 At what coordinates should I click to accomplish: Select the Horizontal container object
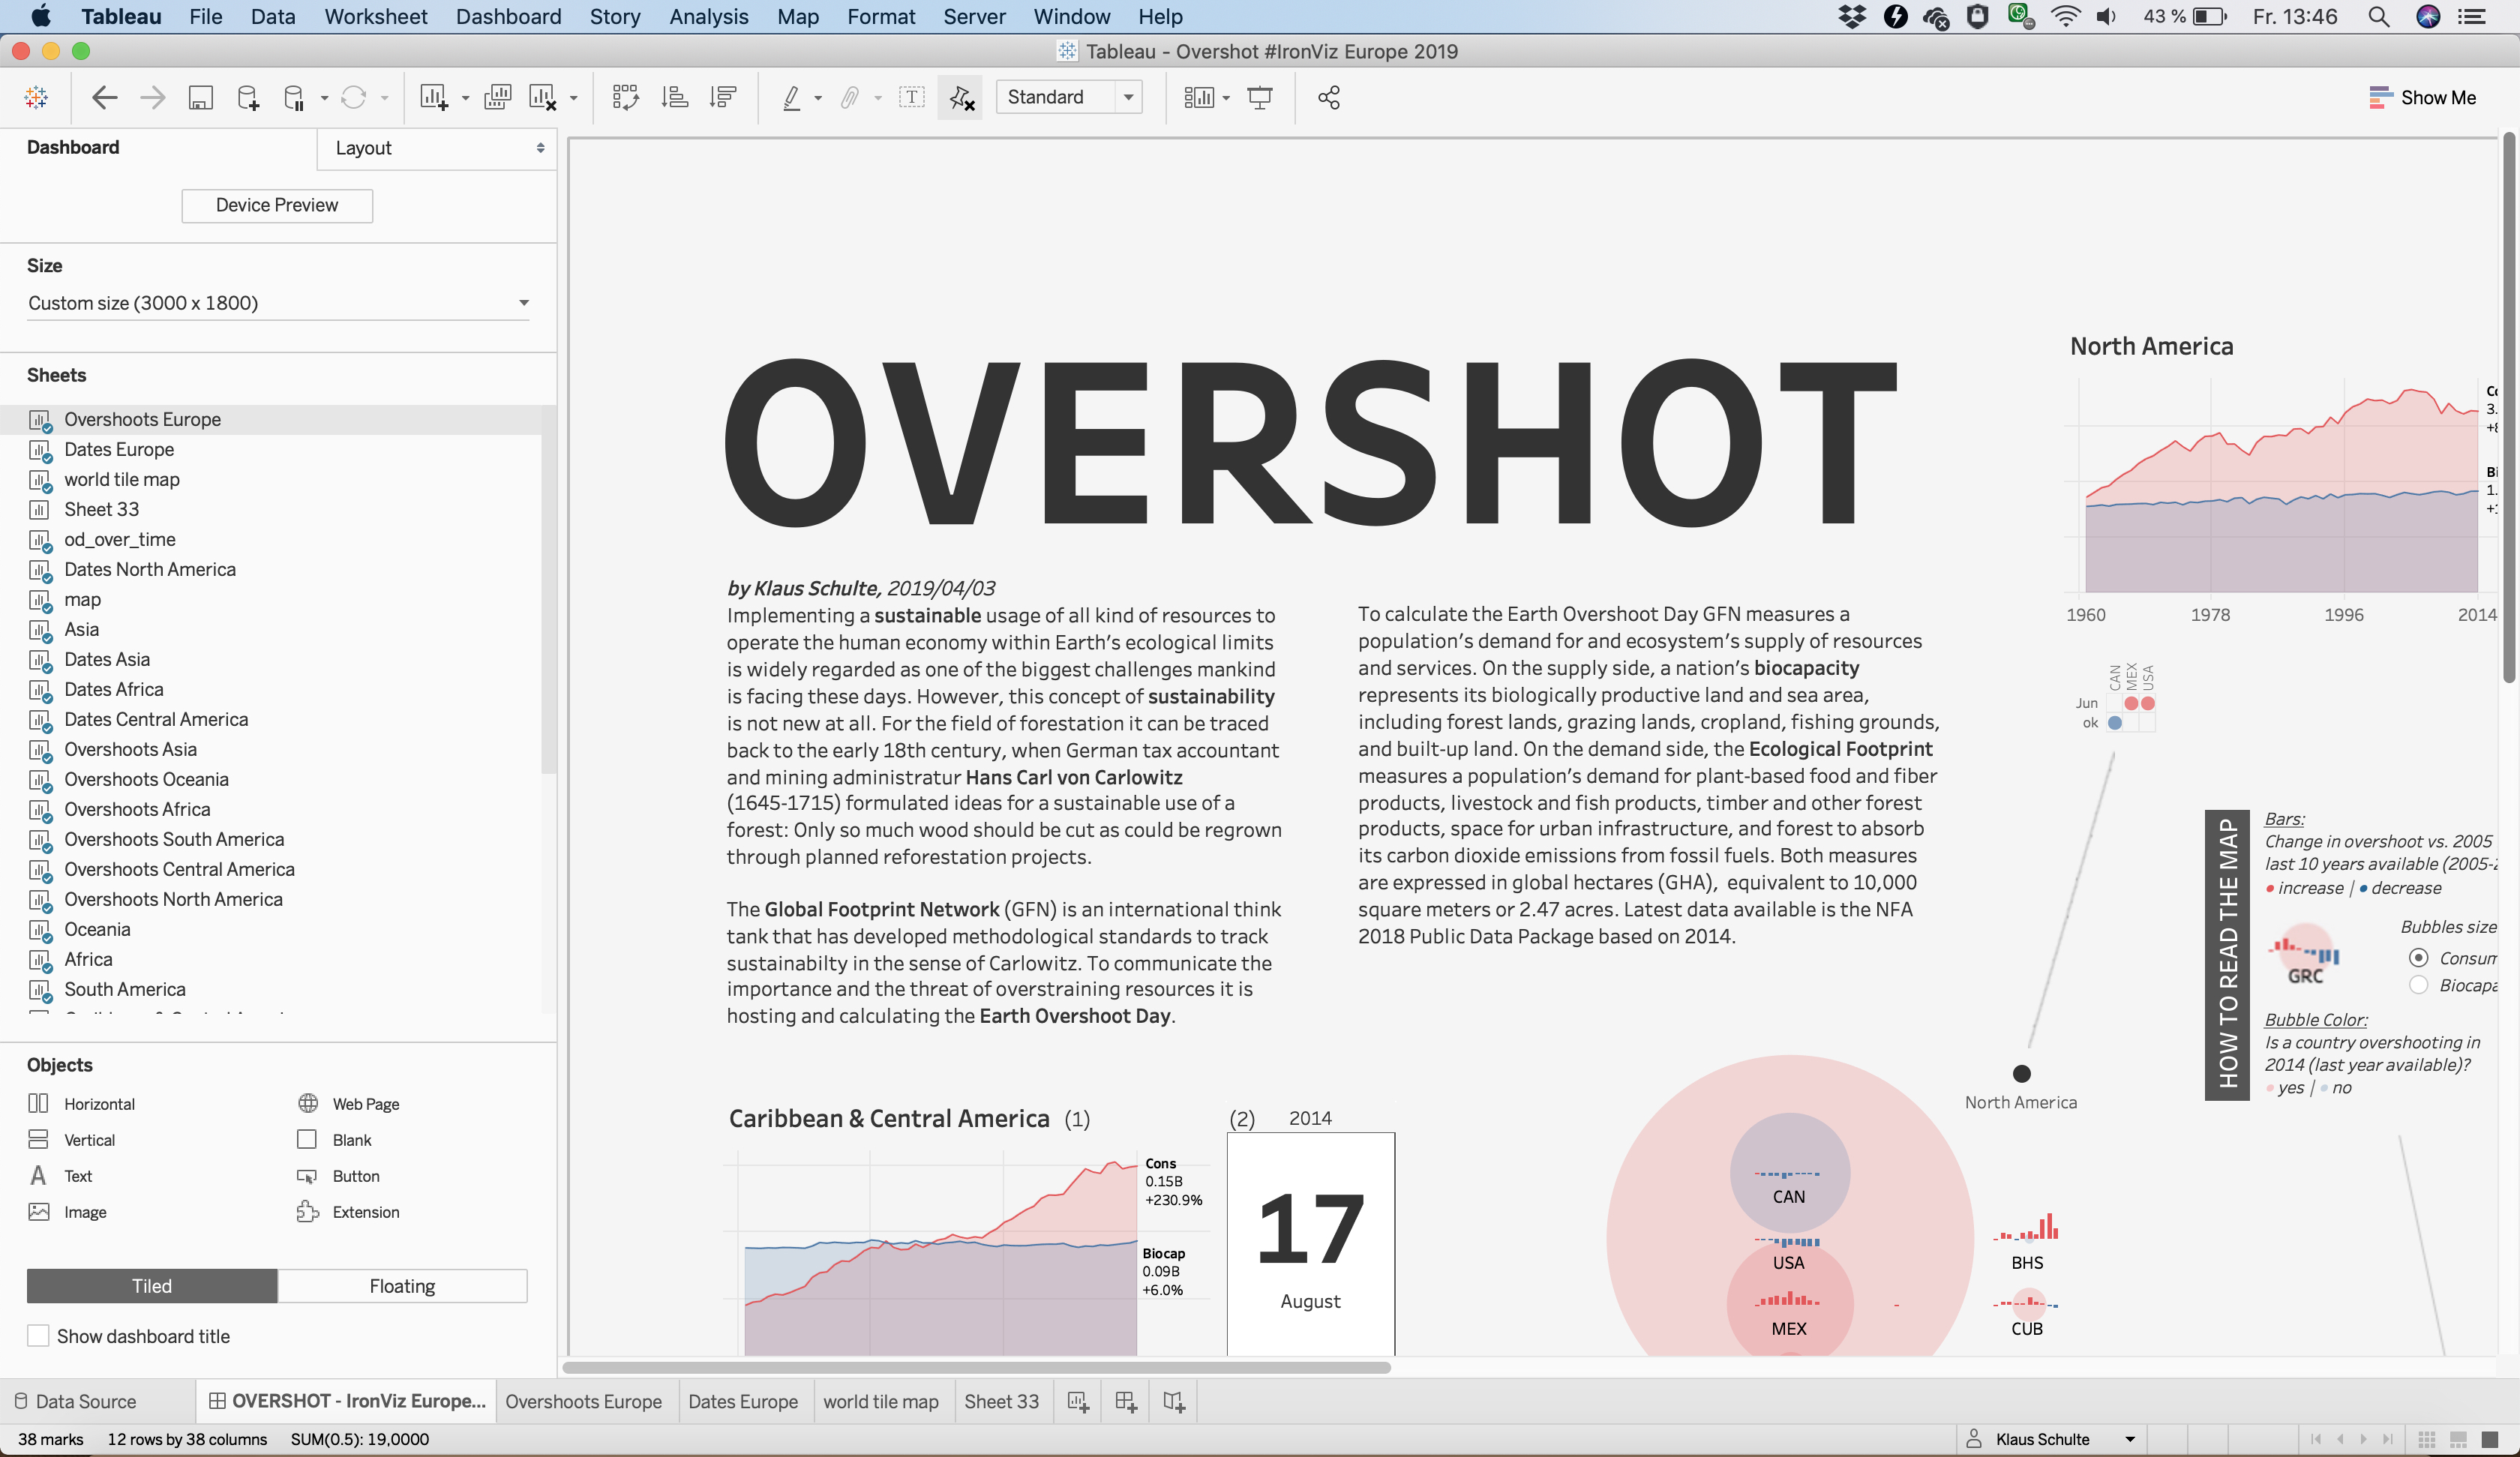[x=82, y=1103]
